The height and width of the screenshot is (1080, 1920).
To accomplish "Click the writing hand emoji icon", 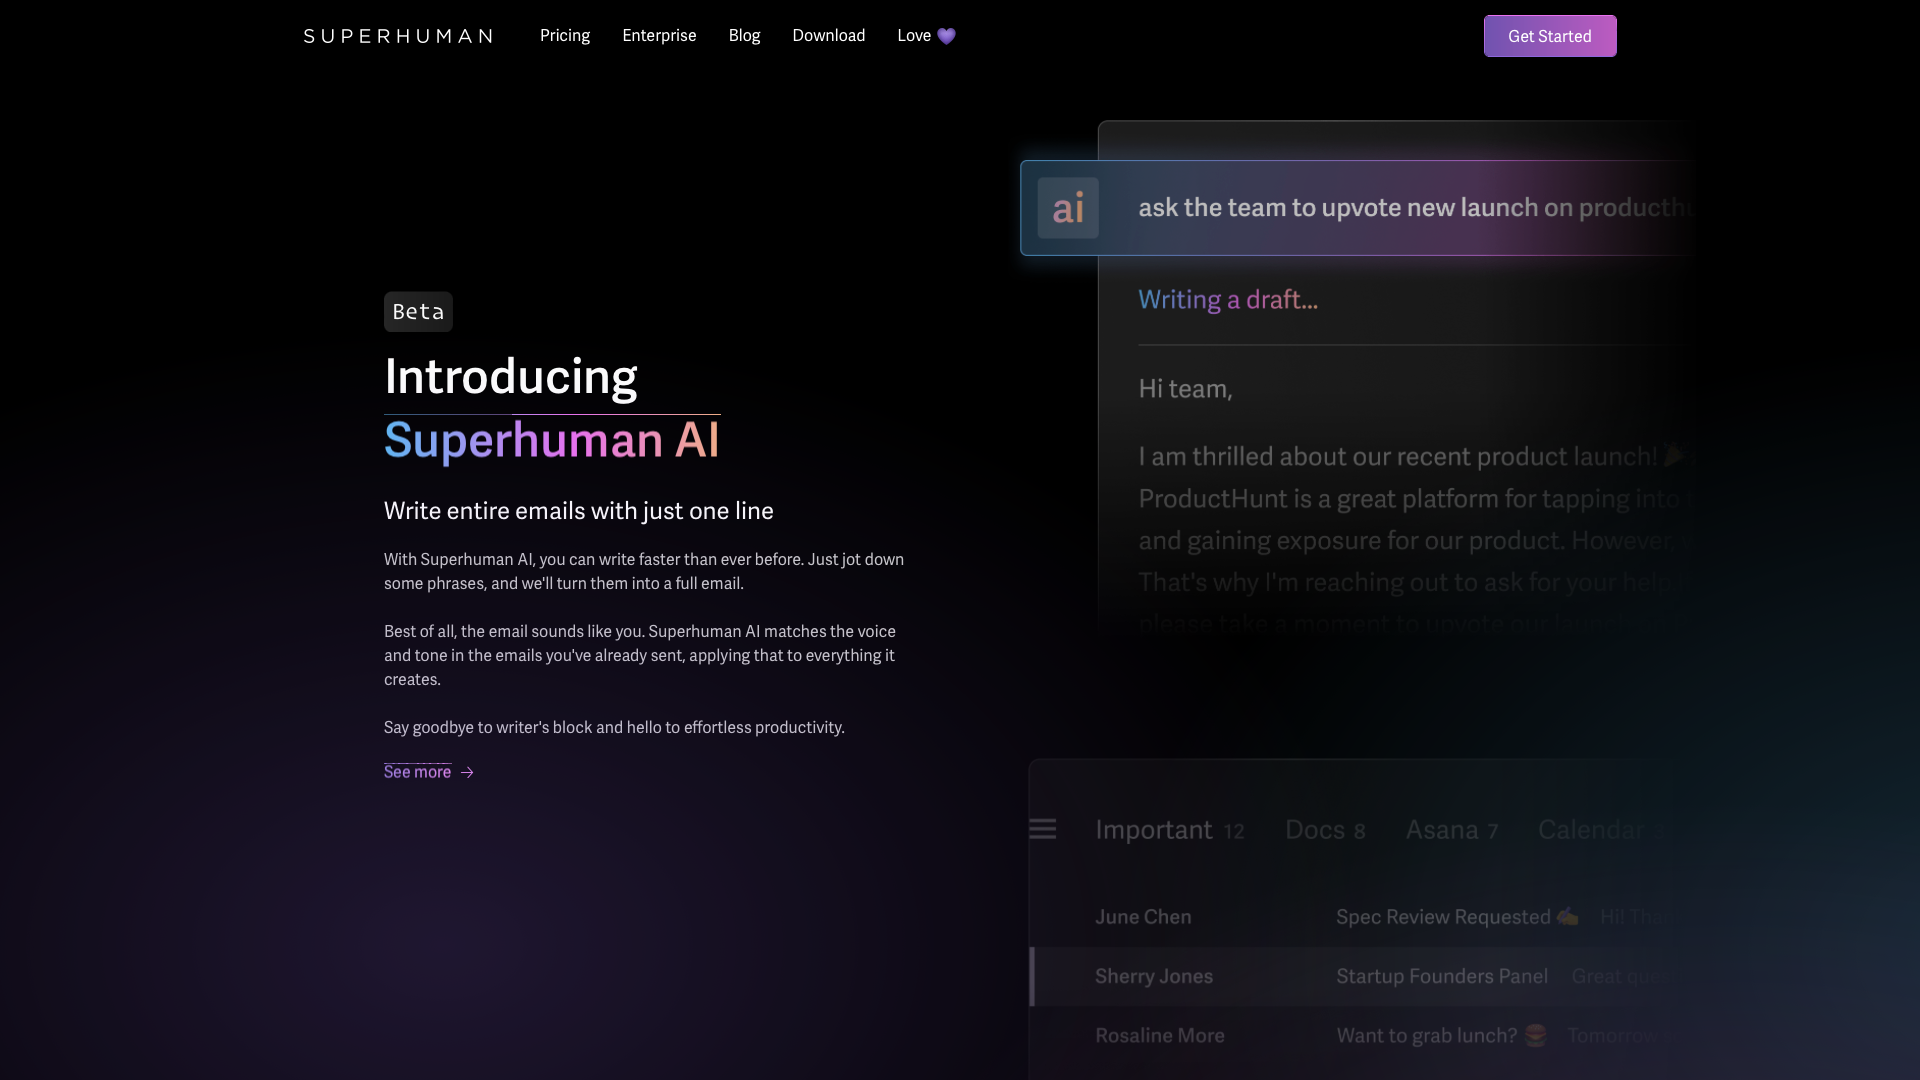I will coord(1568,916).
